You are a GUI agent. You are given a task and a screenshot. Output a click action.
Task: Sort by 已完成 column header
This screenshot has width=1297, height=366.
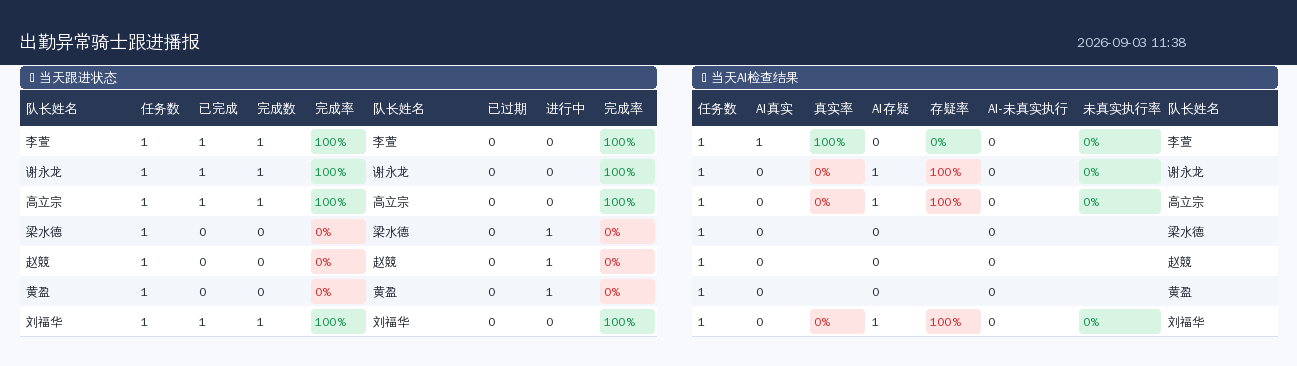218,108
